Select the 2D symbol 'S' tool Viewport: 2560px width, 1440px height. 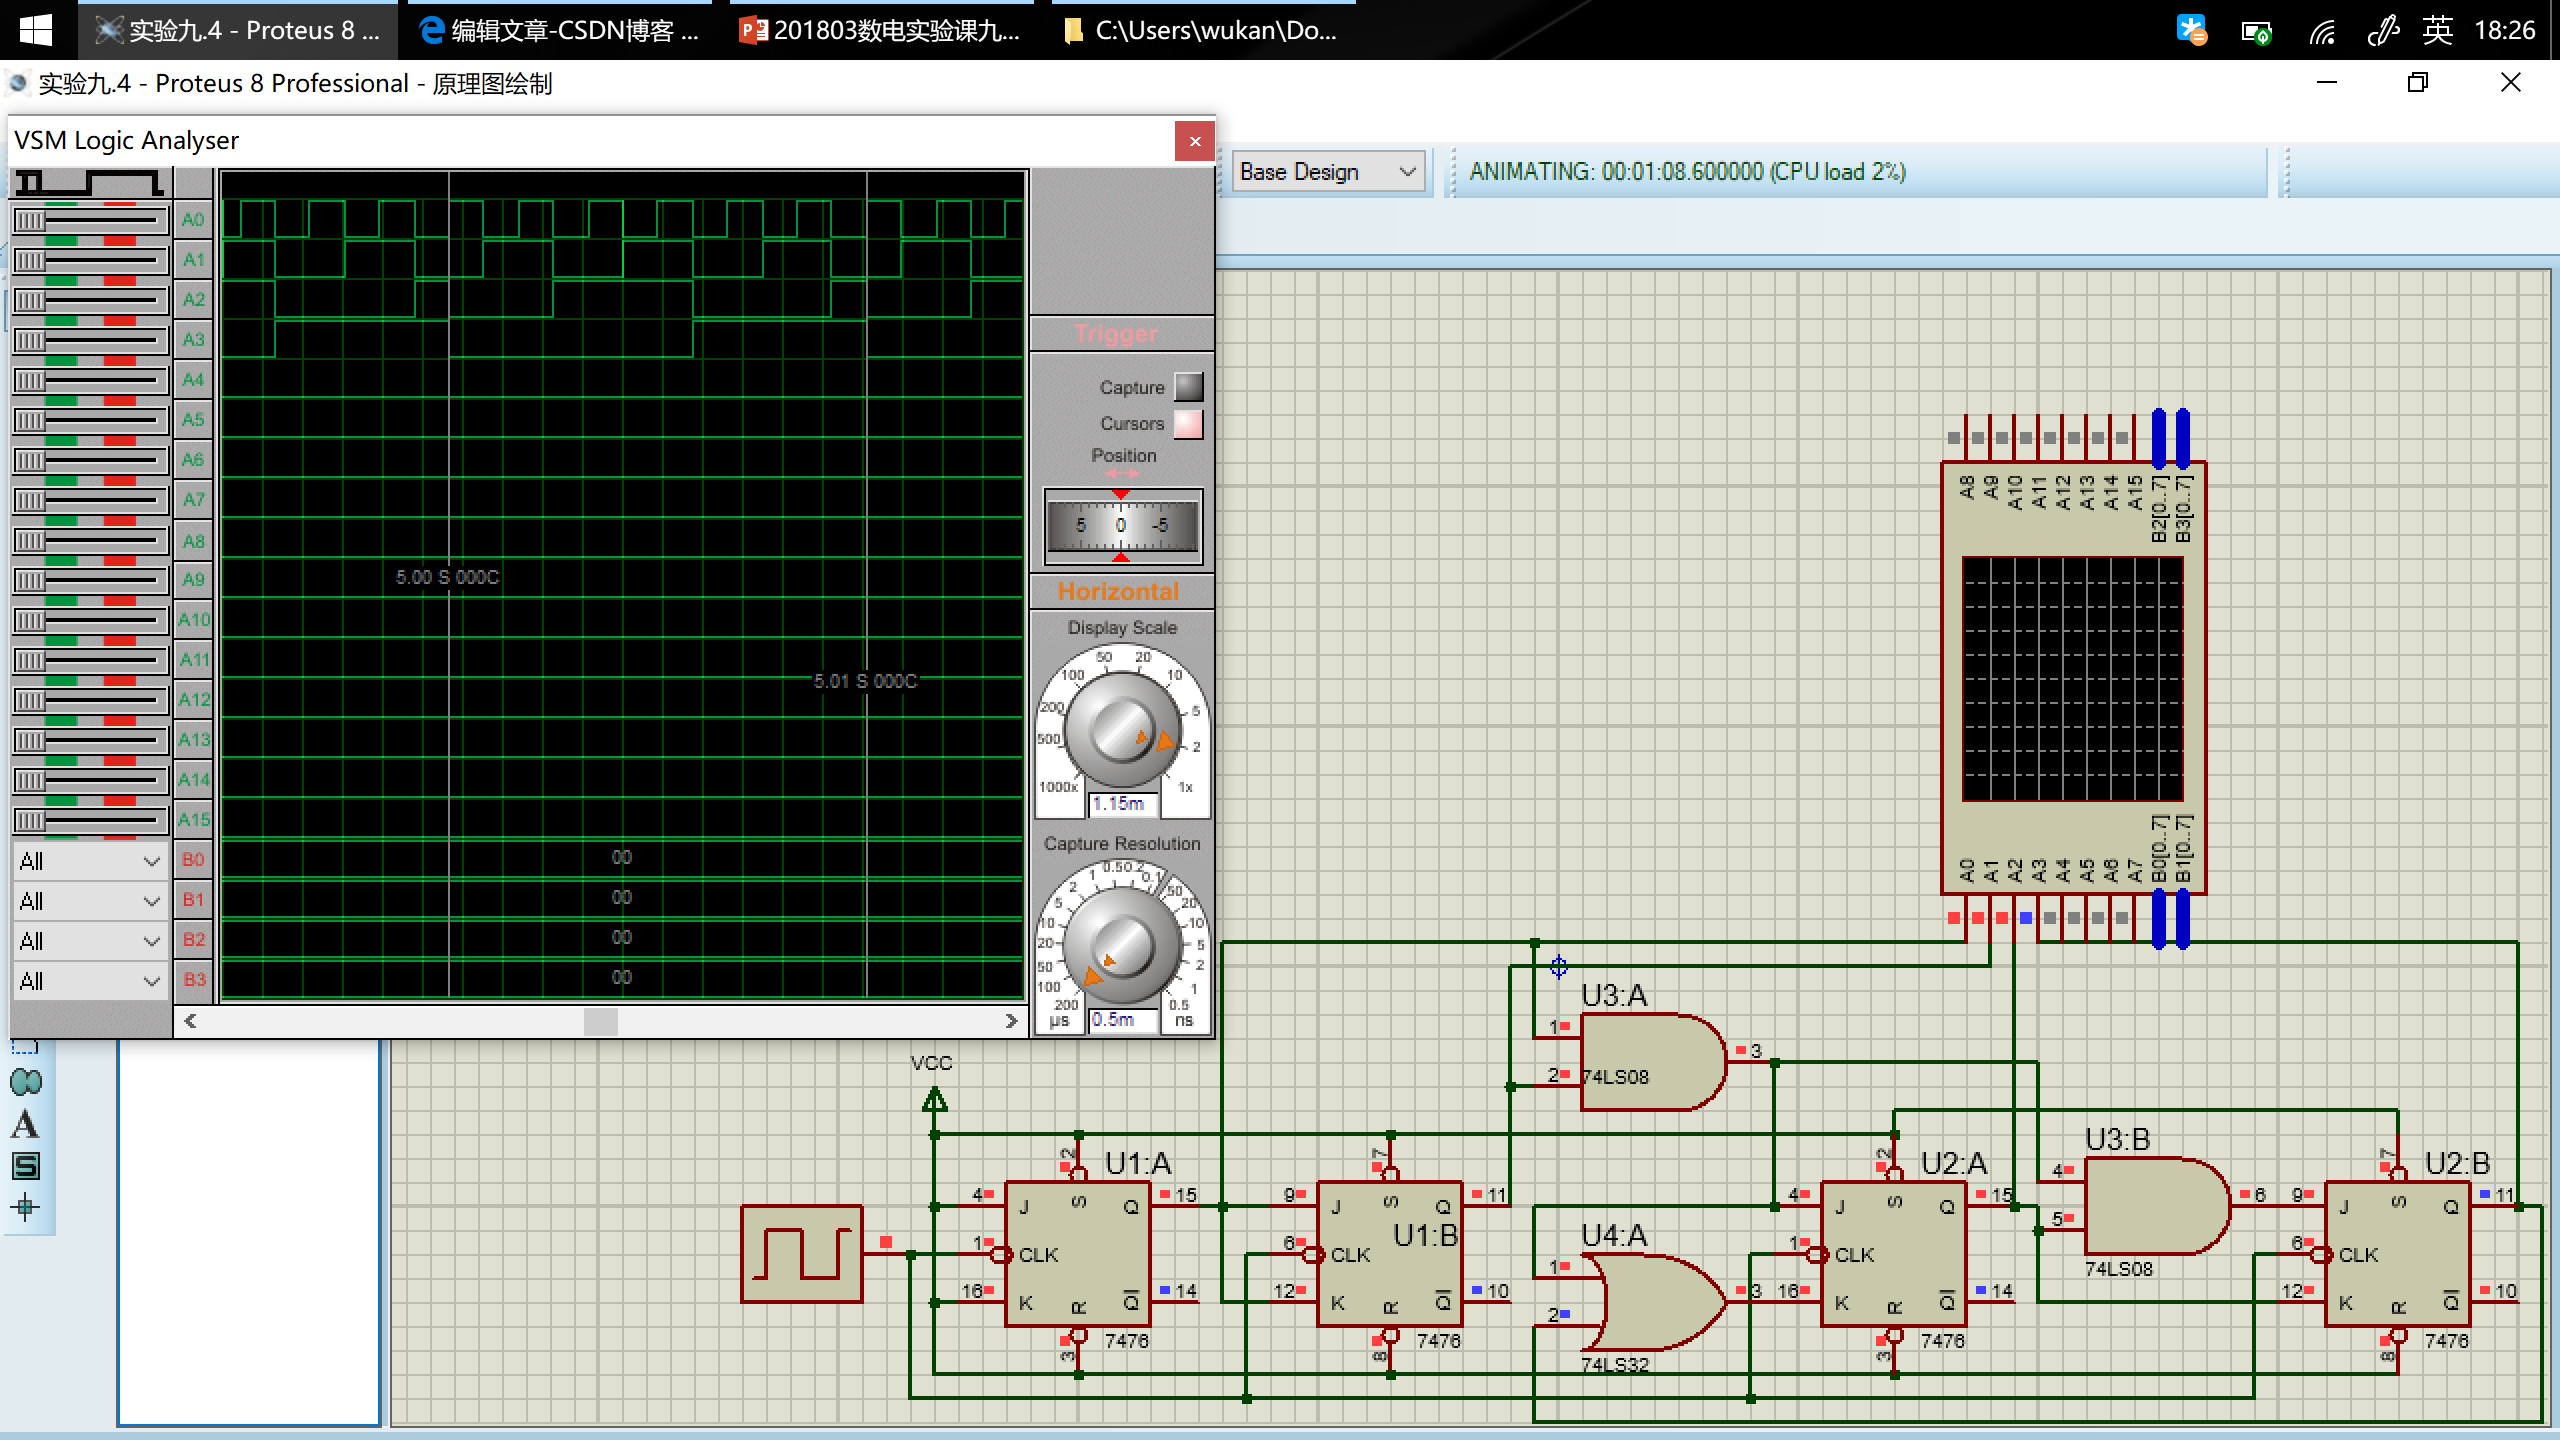[25, 1166]
